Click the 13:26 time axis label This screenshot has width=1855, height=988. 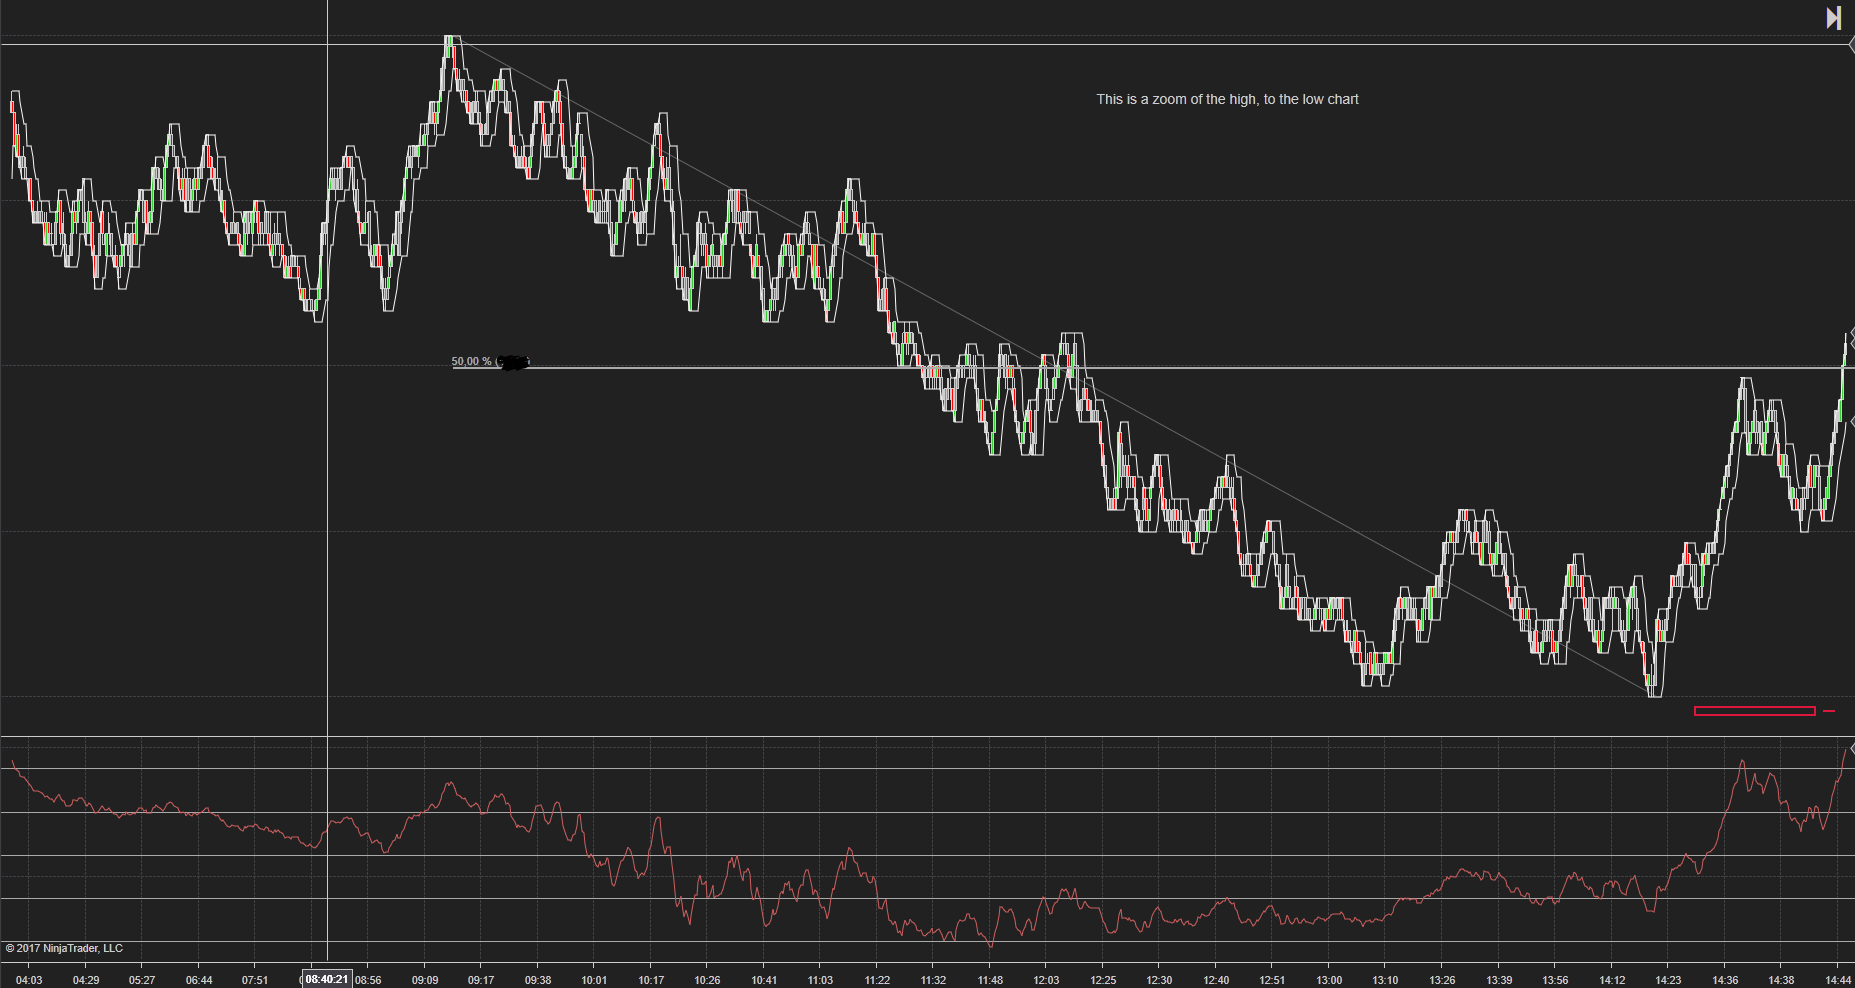tap(1442, 980)
